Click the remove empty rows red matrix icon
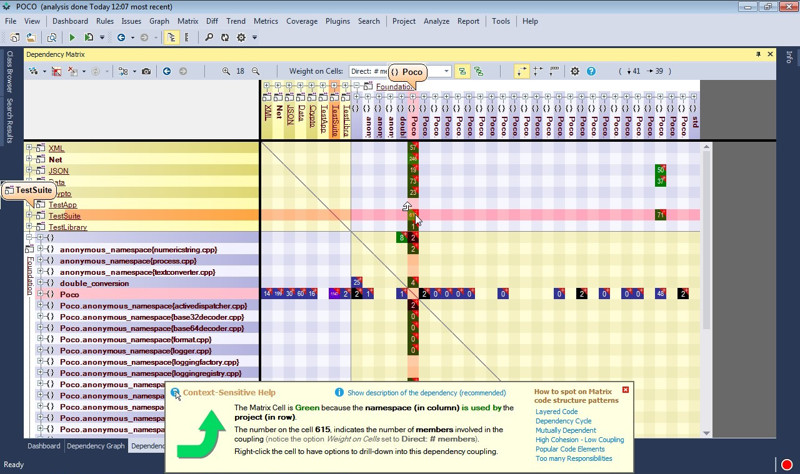 57,71
